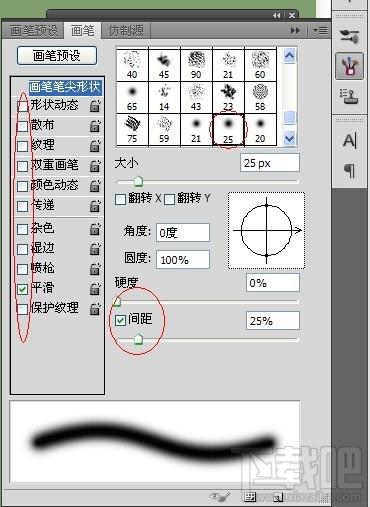Click lock icon beside 散布
This screenshot has height=507, width=370.
[95, 126]
